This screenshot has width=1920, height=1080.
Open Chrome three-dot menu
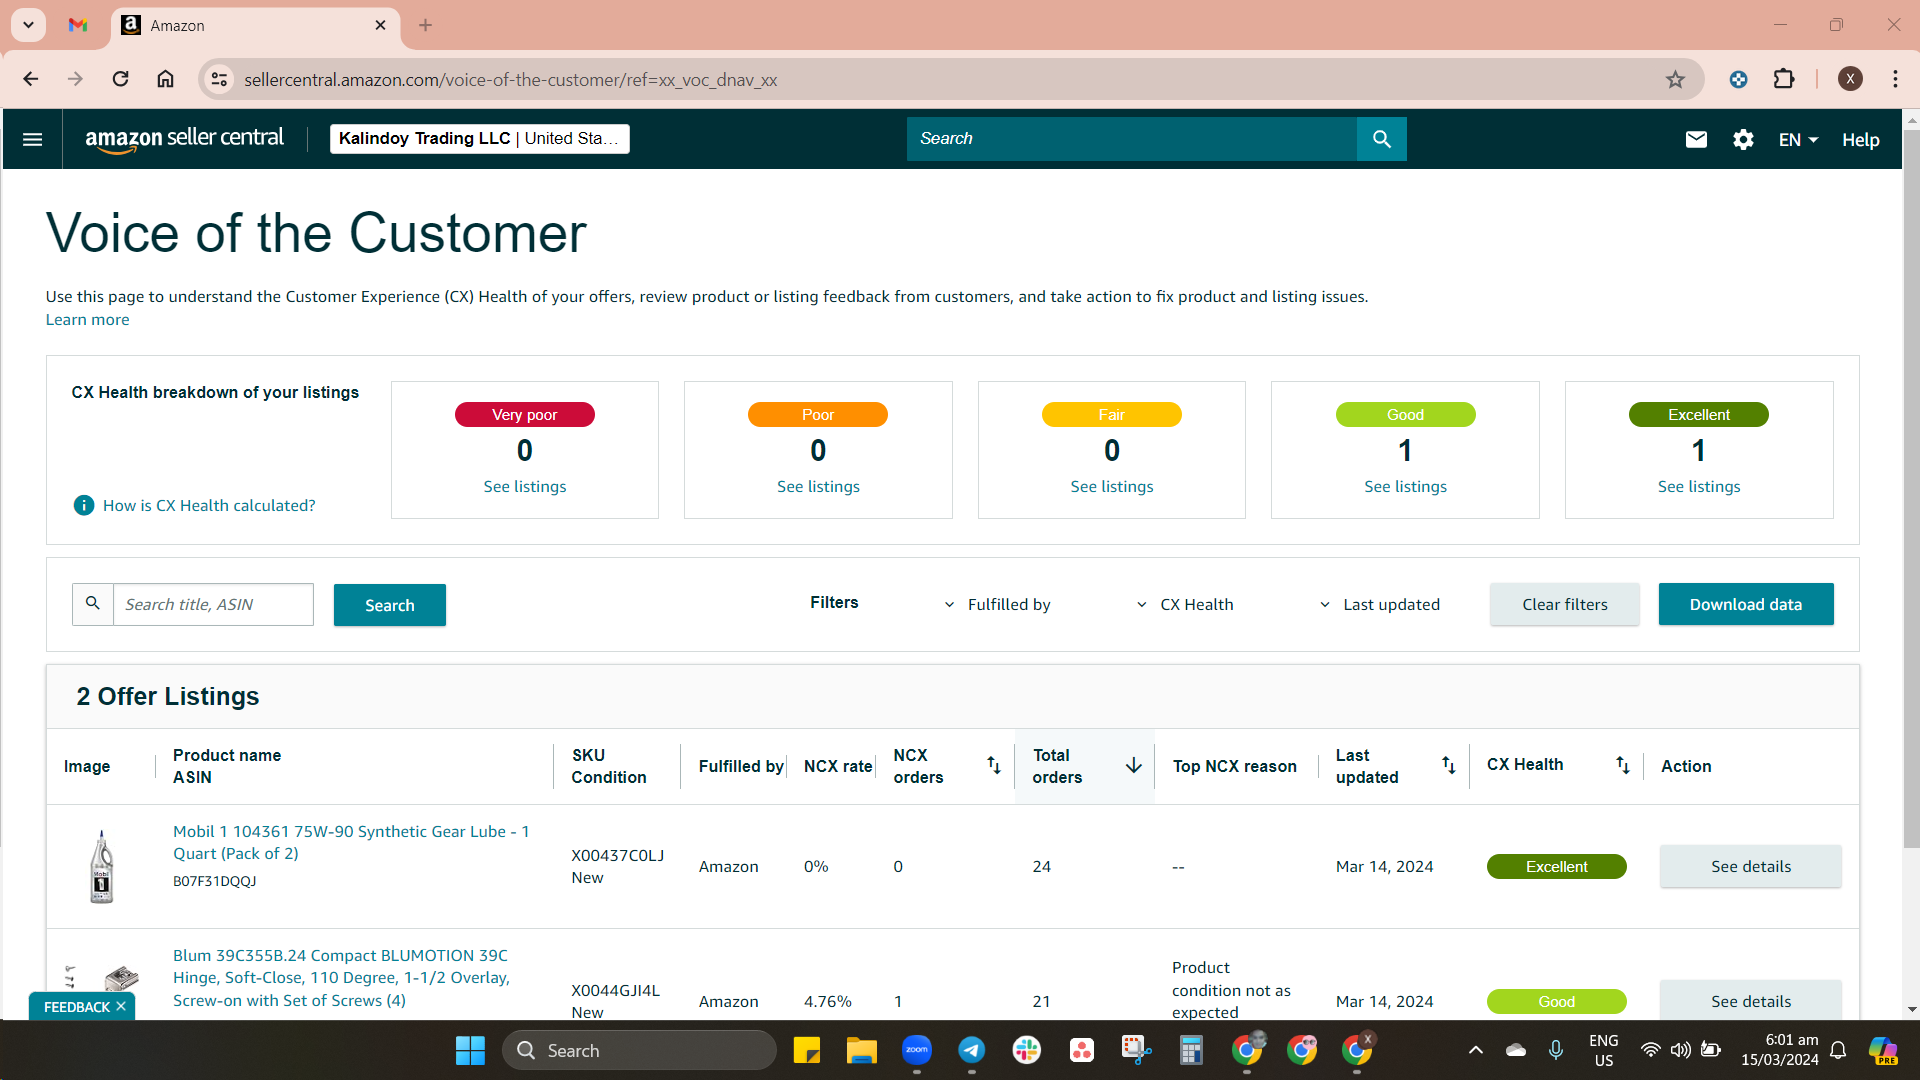coord(1895,79)
